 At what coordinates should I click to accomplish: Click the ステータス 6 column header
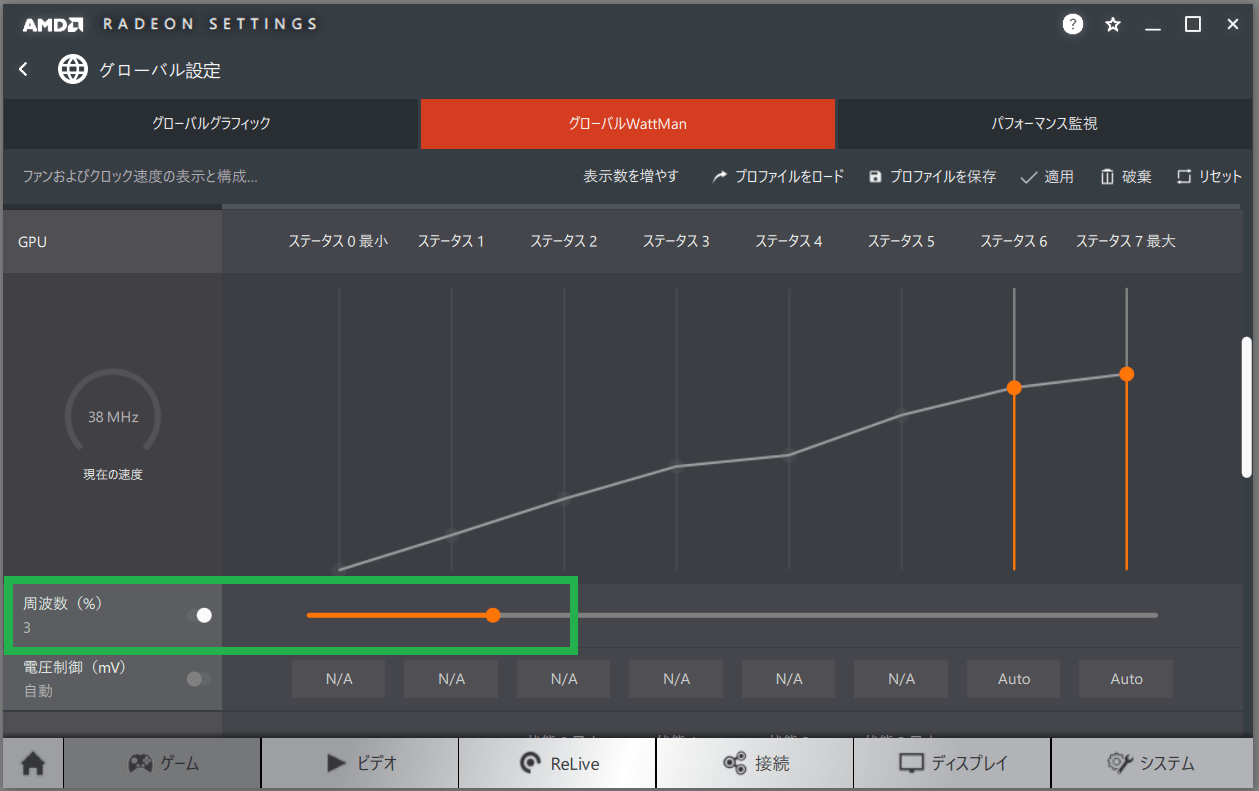pyautogui.click(x=1014, y=241)
